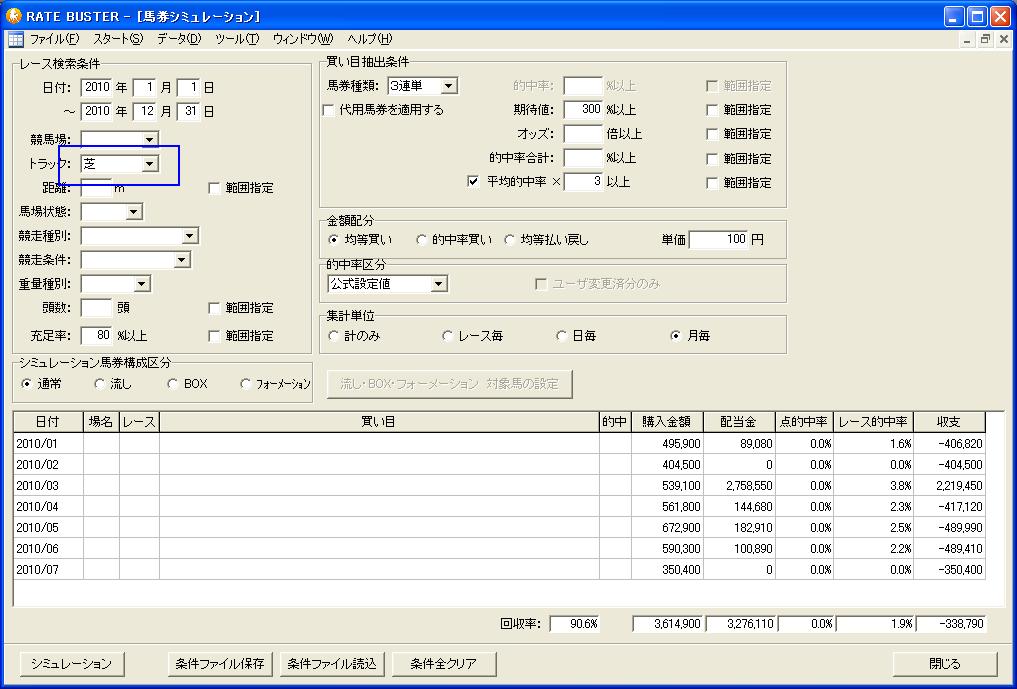Viewport: 1017px width, 689px height.
Task: Click the 条件ファイル読込 button
Action: tap(332, 664)
